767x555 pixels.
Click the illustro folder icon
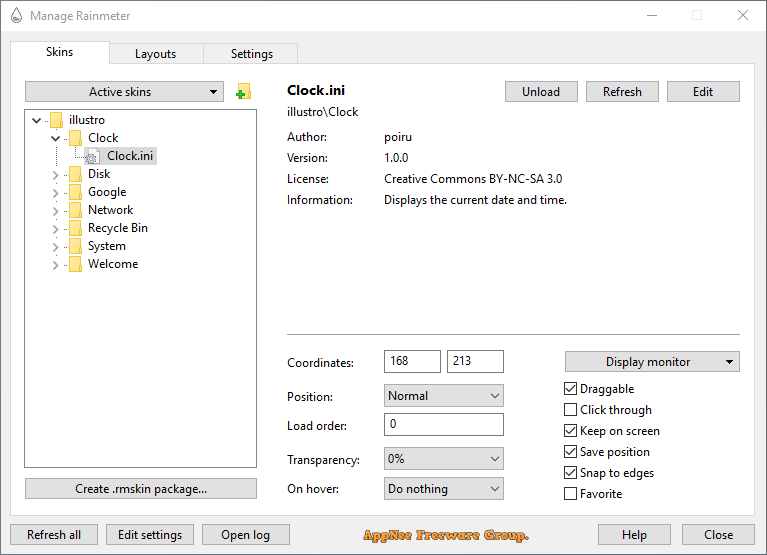pos(56,120)
